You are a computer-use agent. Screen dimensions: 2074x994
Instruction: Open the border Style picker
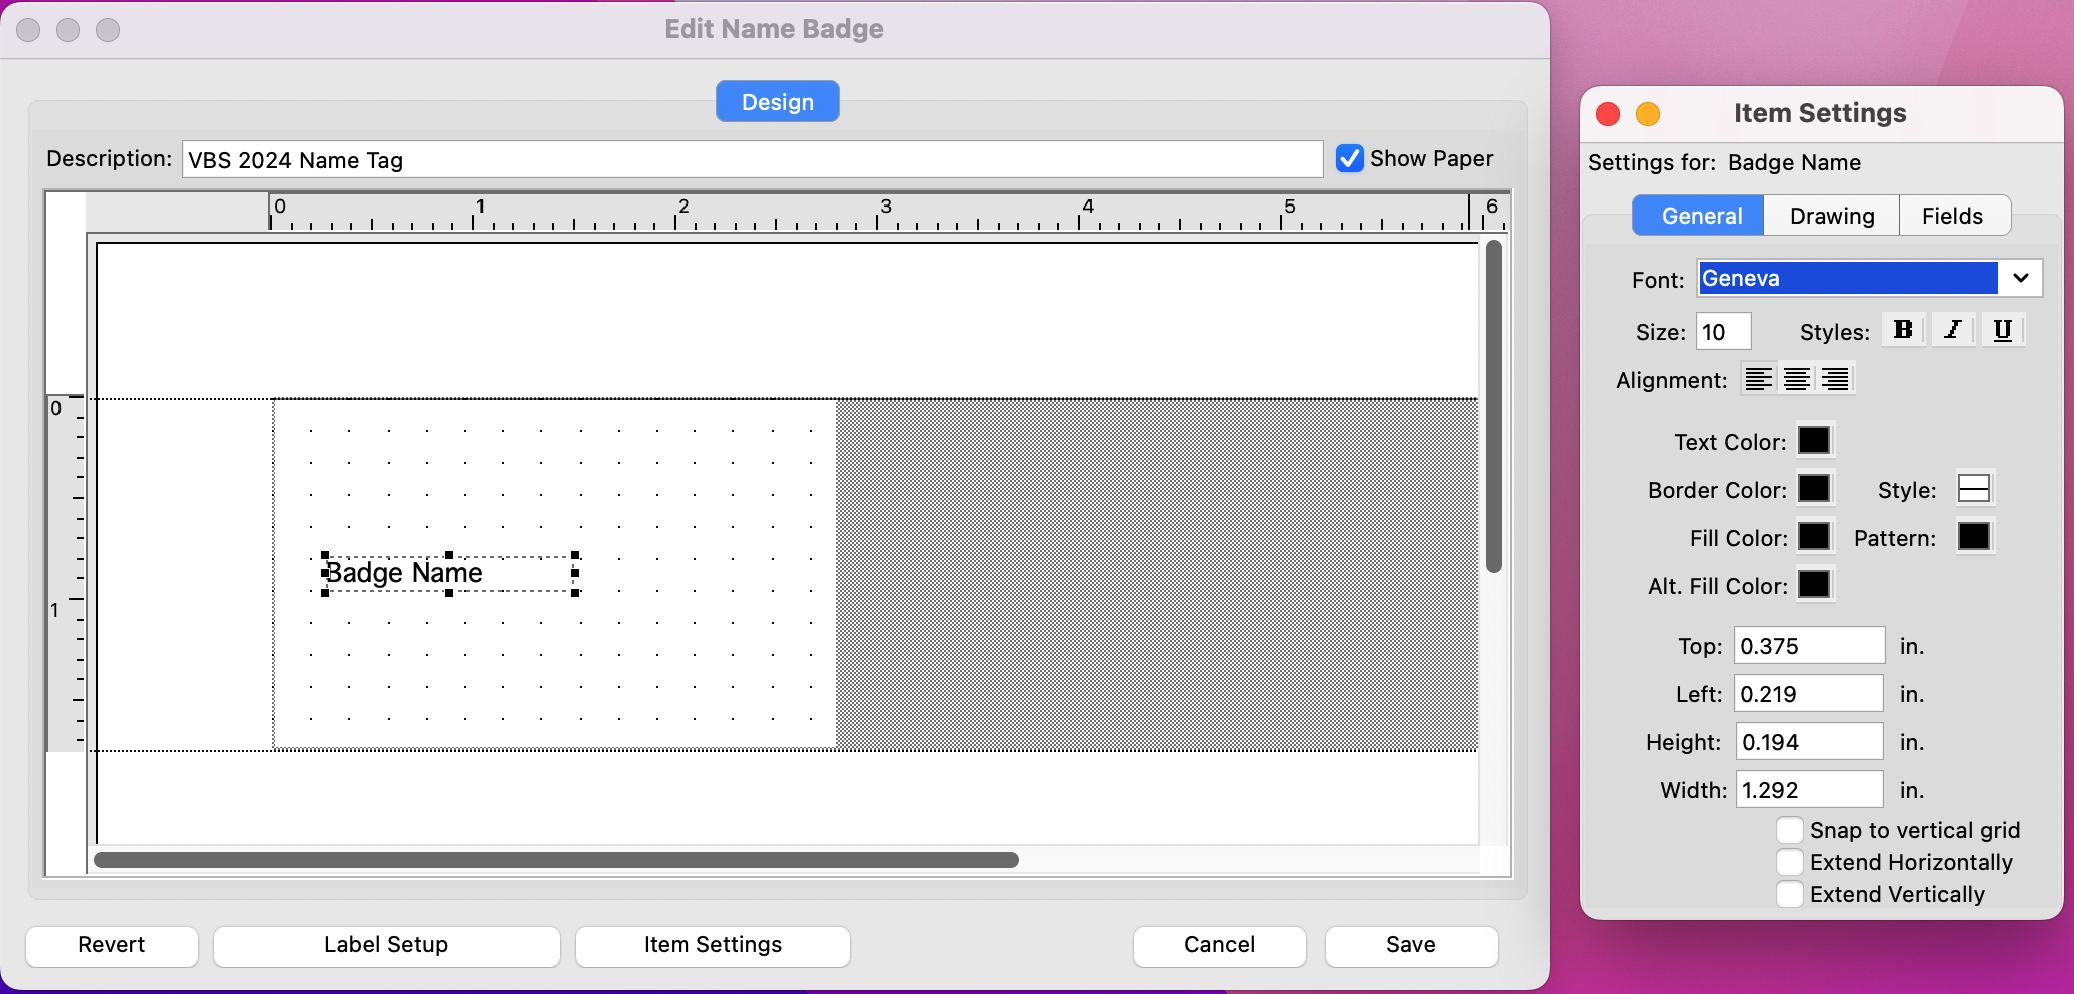[1973, 489]
